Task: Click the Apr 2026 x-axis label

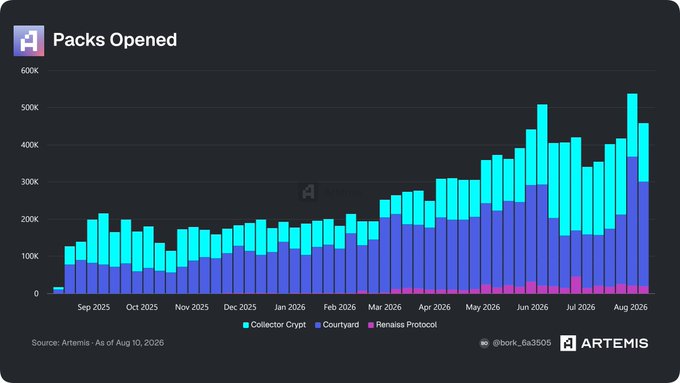Action: [x=435, y=307]
